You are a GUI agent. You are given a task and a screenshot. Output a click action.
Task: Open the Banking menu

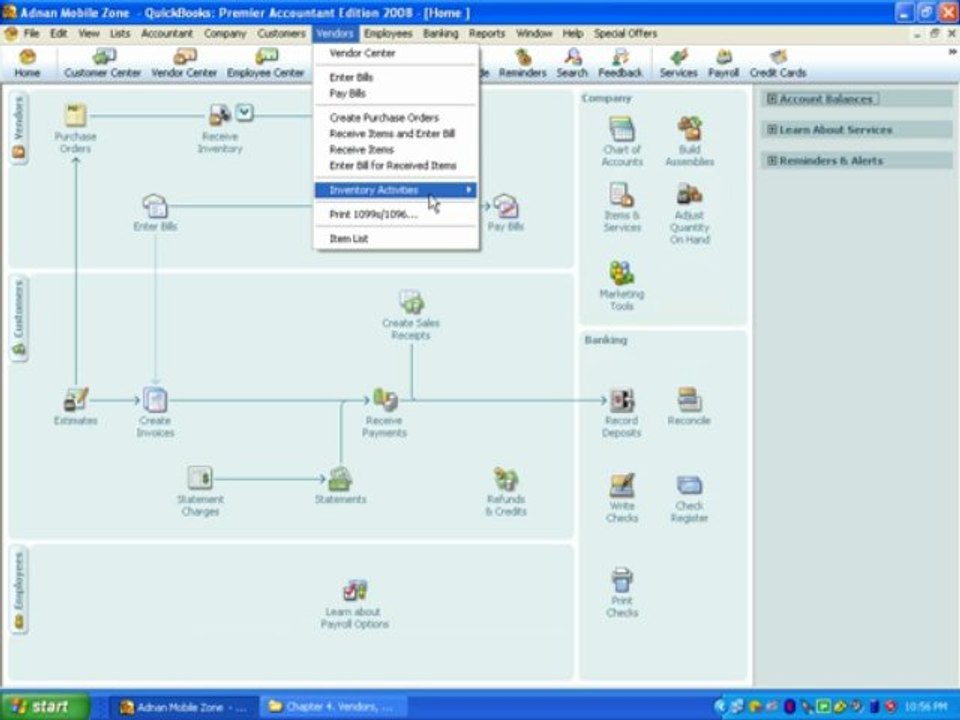tap(440, 34)
